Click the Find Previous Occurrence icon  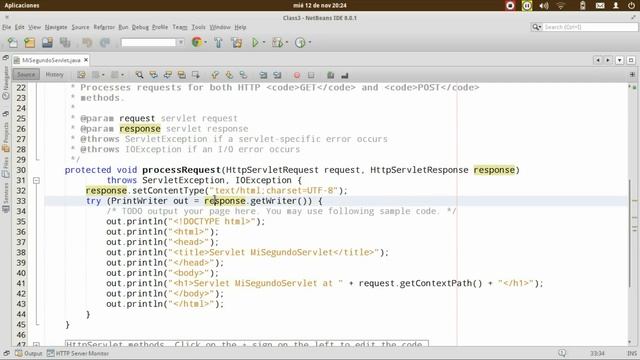click(x=153, y=75)
